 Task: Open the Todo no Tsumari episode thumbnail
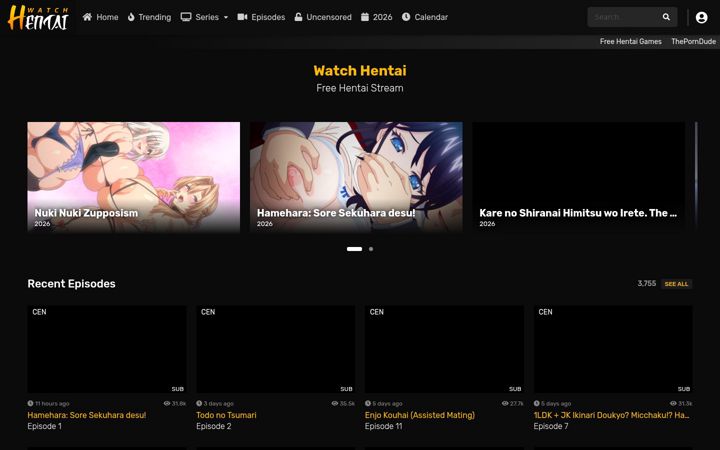coord(276,349)
